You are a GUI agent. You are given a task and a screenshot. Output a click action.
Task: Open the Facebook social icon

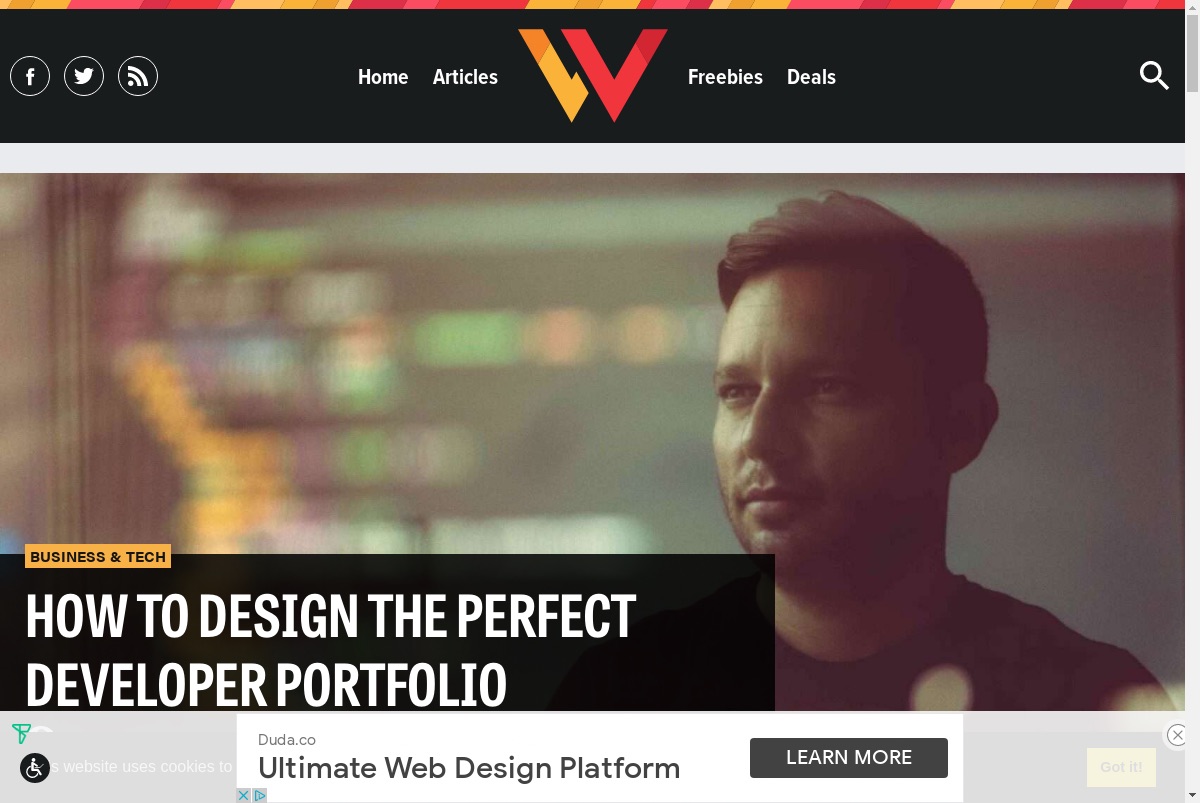(x=30, y=76)
